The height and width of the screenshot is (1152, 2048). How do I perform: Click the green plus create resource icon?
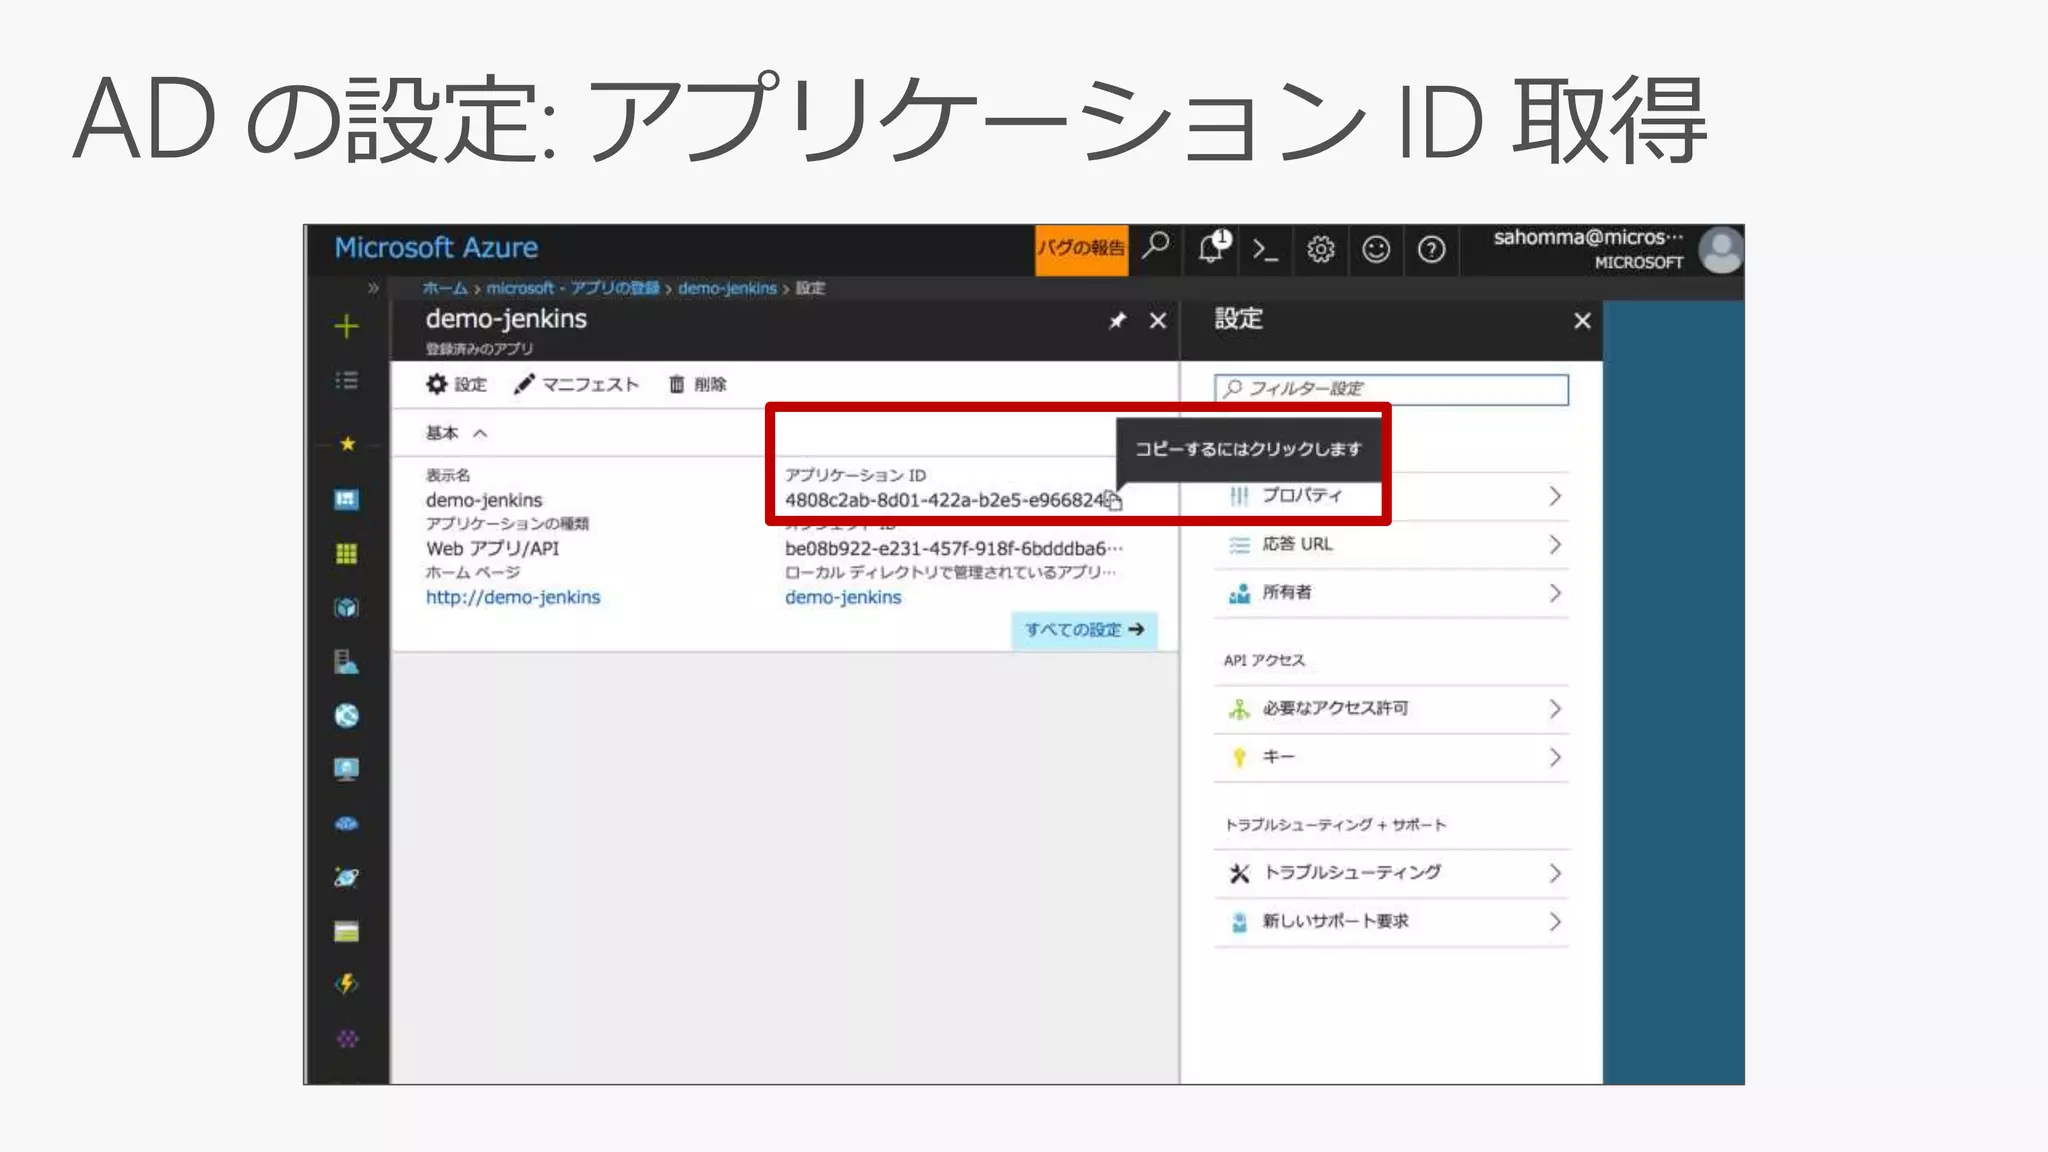346,326
